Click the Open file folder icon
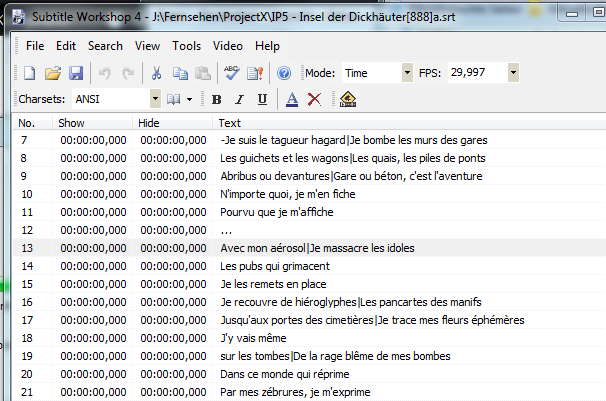This screenshot has width=606, height=401. pyautogui.click(x=53, y=73)
